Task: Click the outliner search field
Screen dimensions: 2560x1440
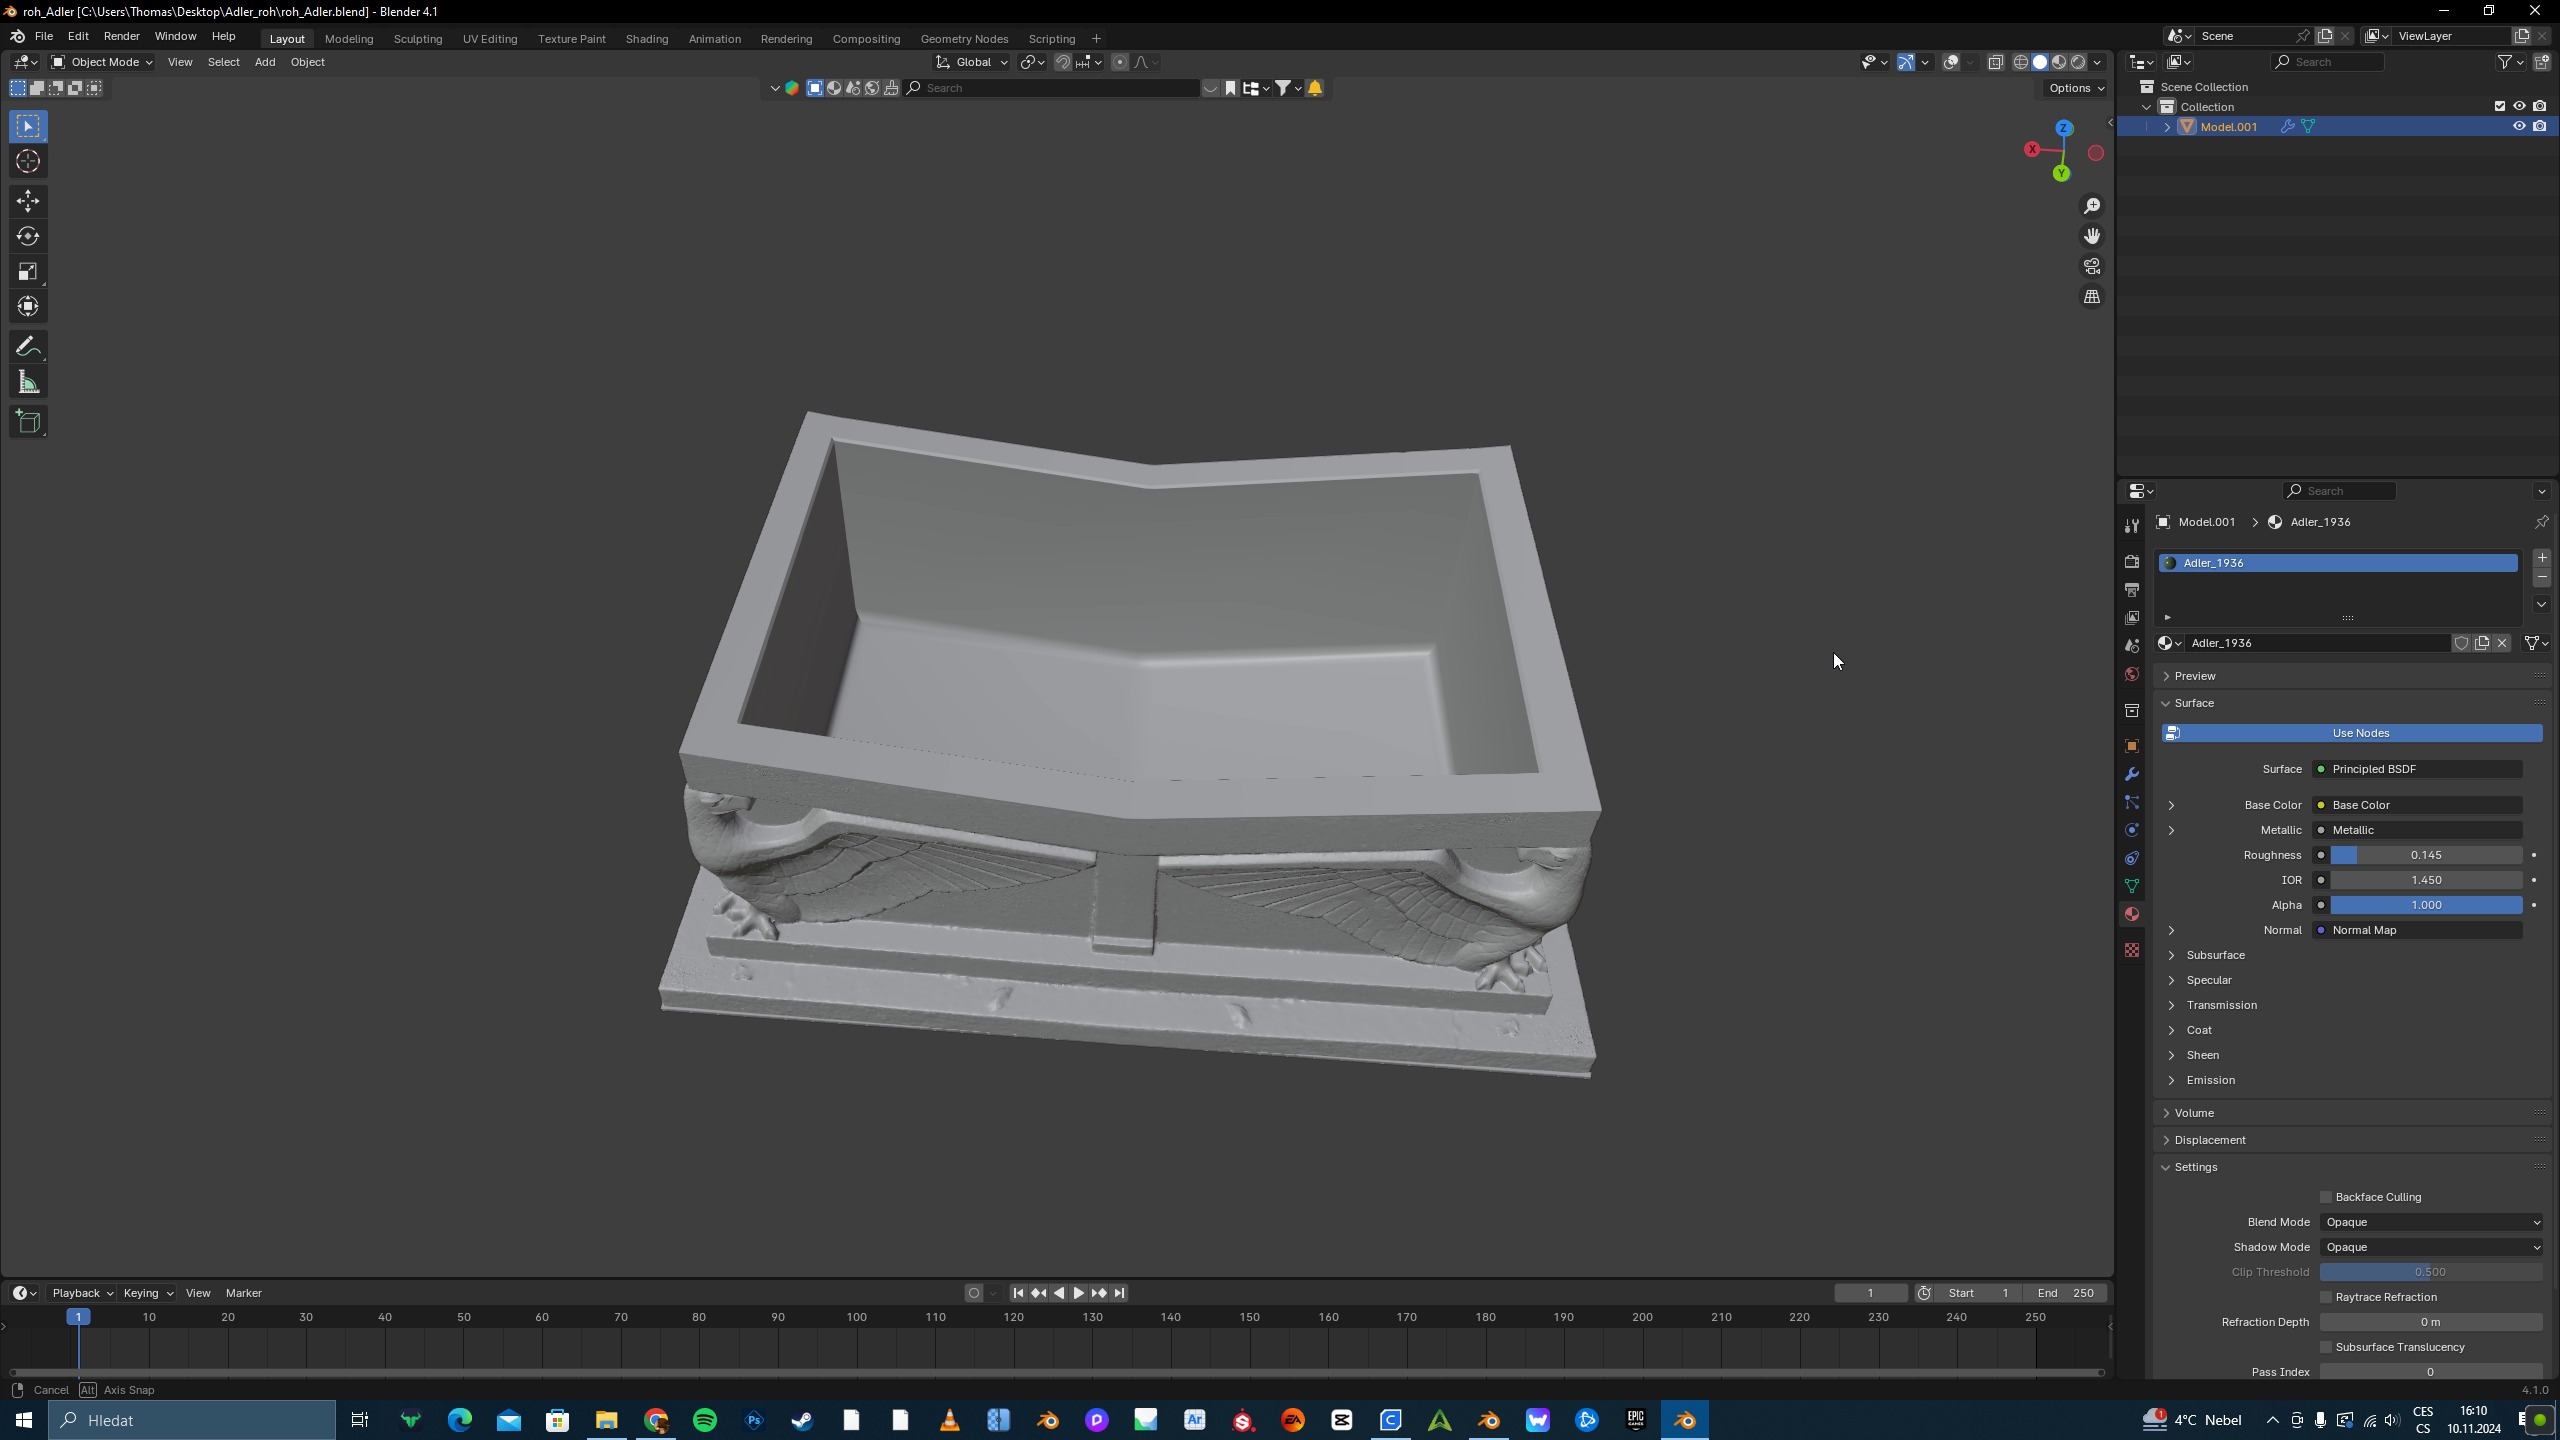Action: point(2327,62)
